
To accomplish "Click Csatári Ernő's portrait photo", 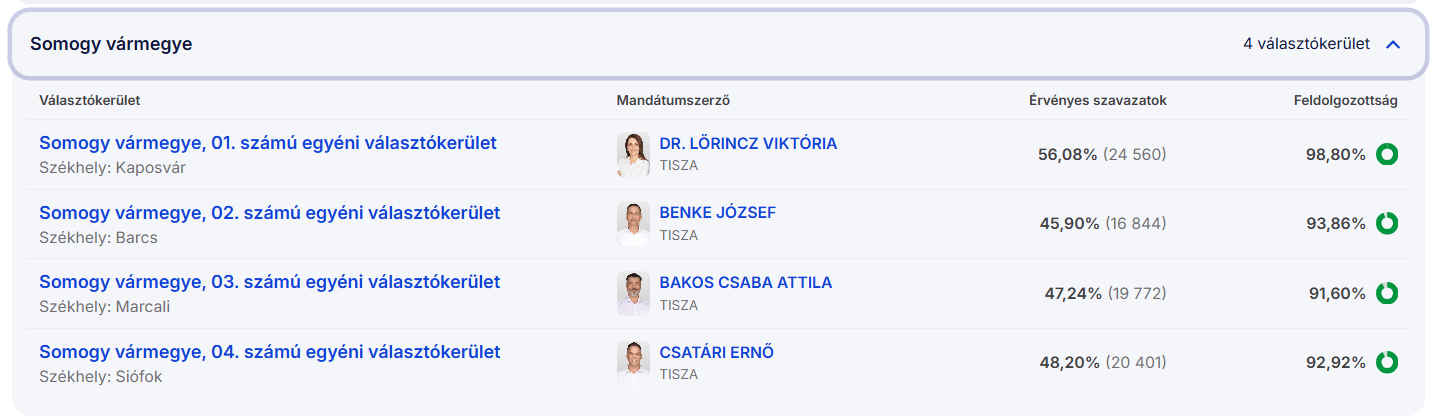I will (633, 363).
